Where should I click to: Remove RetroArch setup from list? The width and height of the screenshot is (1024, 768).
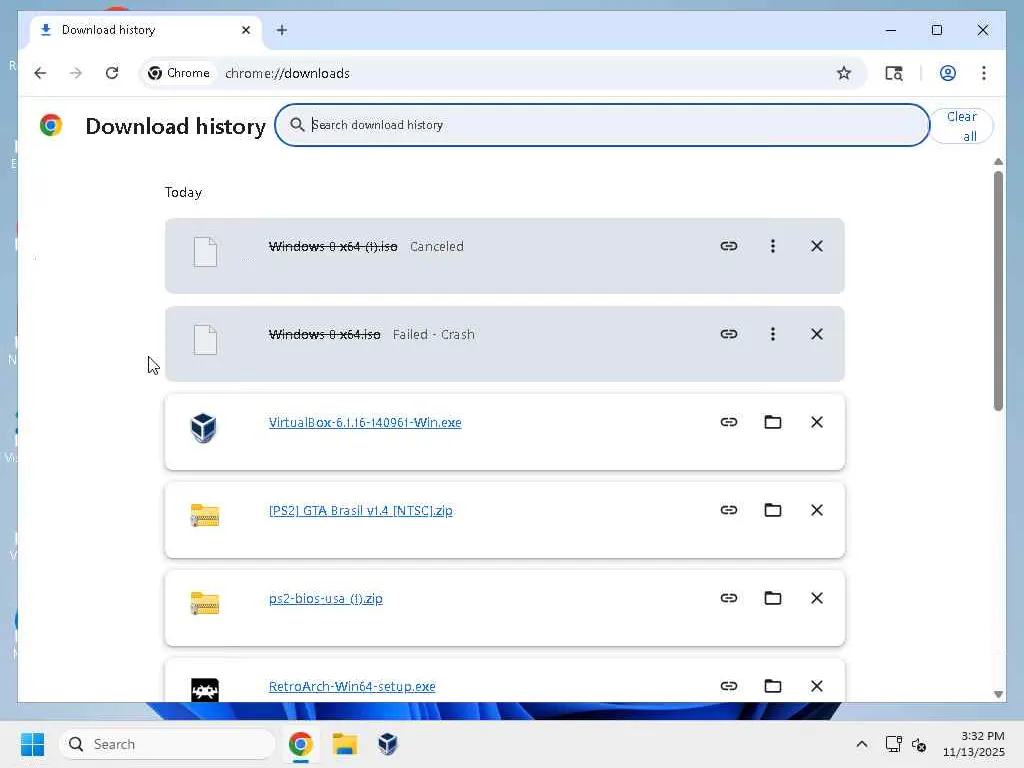pyautogui.click(x=816, y=686)
